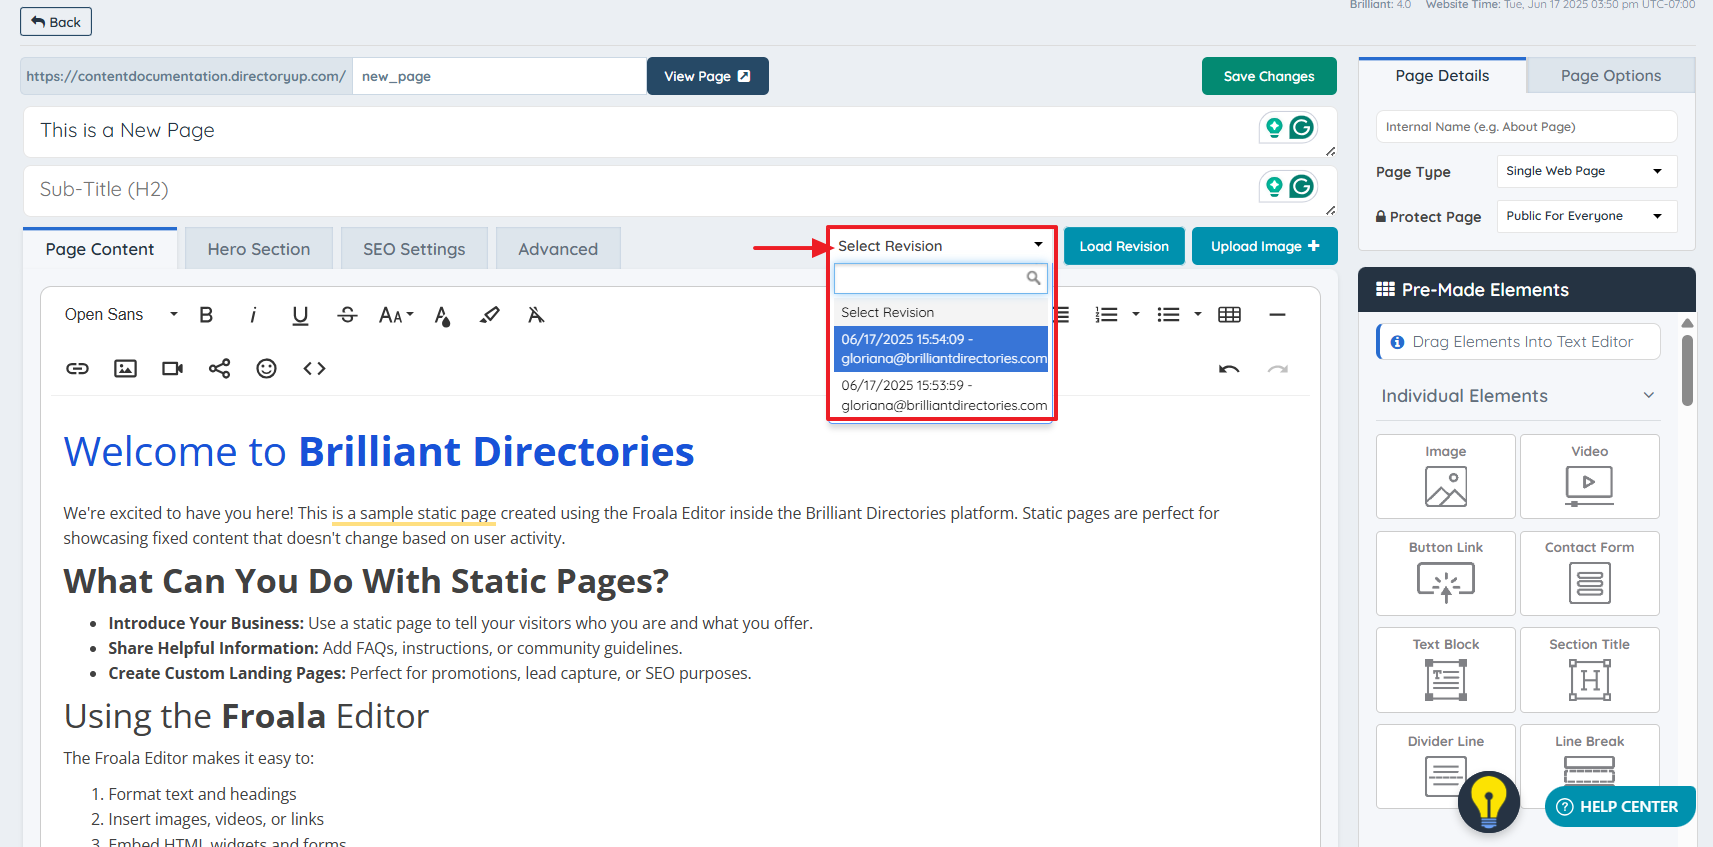
Task: Apply unordered bullet list formatting
Action: [x=1168, y=315]
